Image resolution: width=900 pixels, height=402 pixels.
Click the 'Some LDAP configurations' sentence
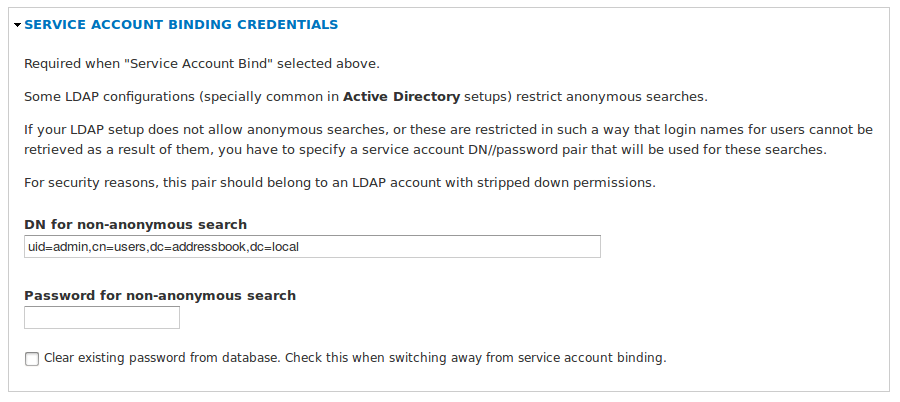tap(366, 96)
